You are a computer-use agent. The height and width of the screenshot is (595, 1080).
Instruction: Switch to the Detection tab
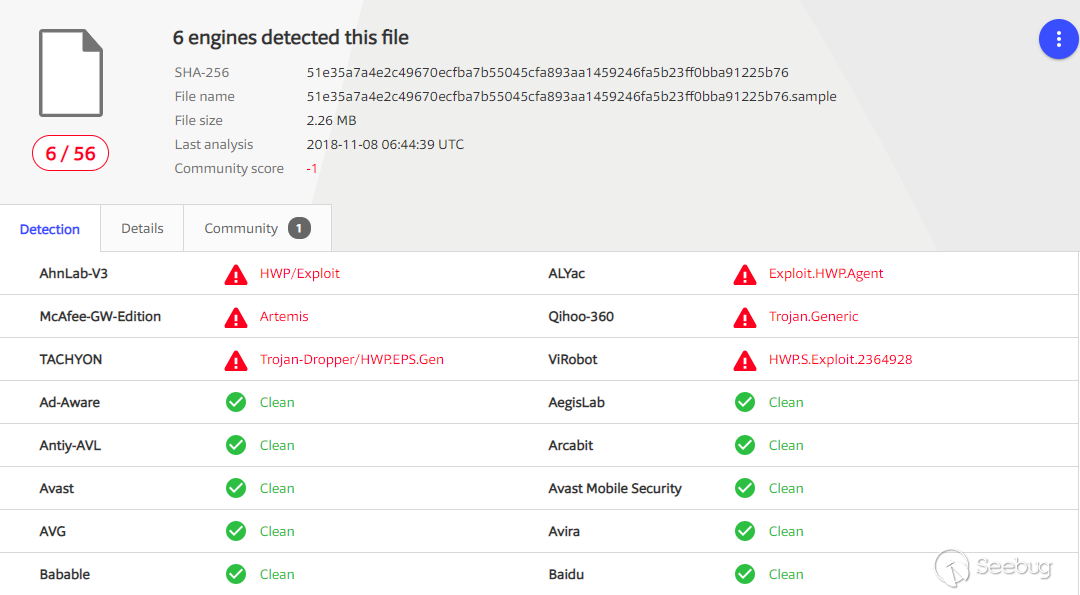click(x=50, y=229)
